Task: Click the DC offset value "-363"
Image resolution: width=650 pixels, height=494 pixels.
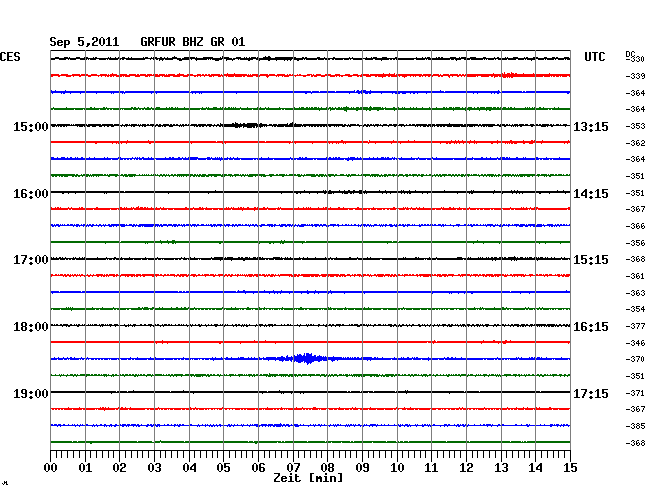Action: pyautogui.click(x=635, y=293)
